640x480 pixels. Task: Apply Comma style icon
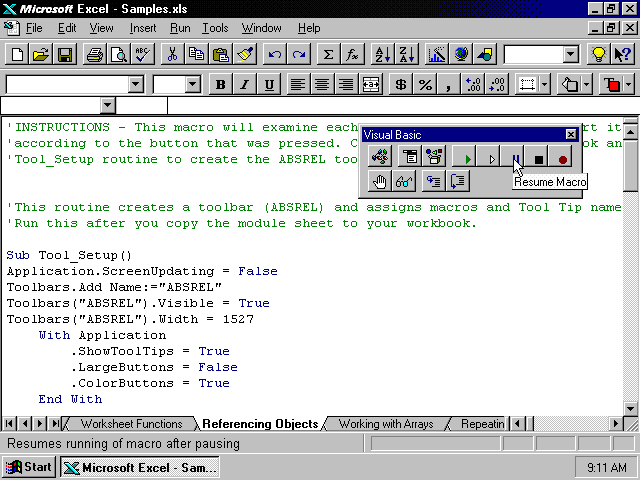449,84
